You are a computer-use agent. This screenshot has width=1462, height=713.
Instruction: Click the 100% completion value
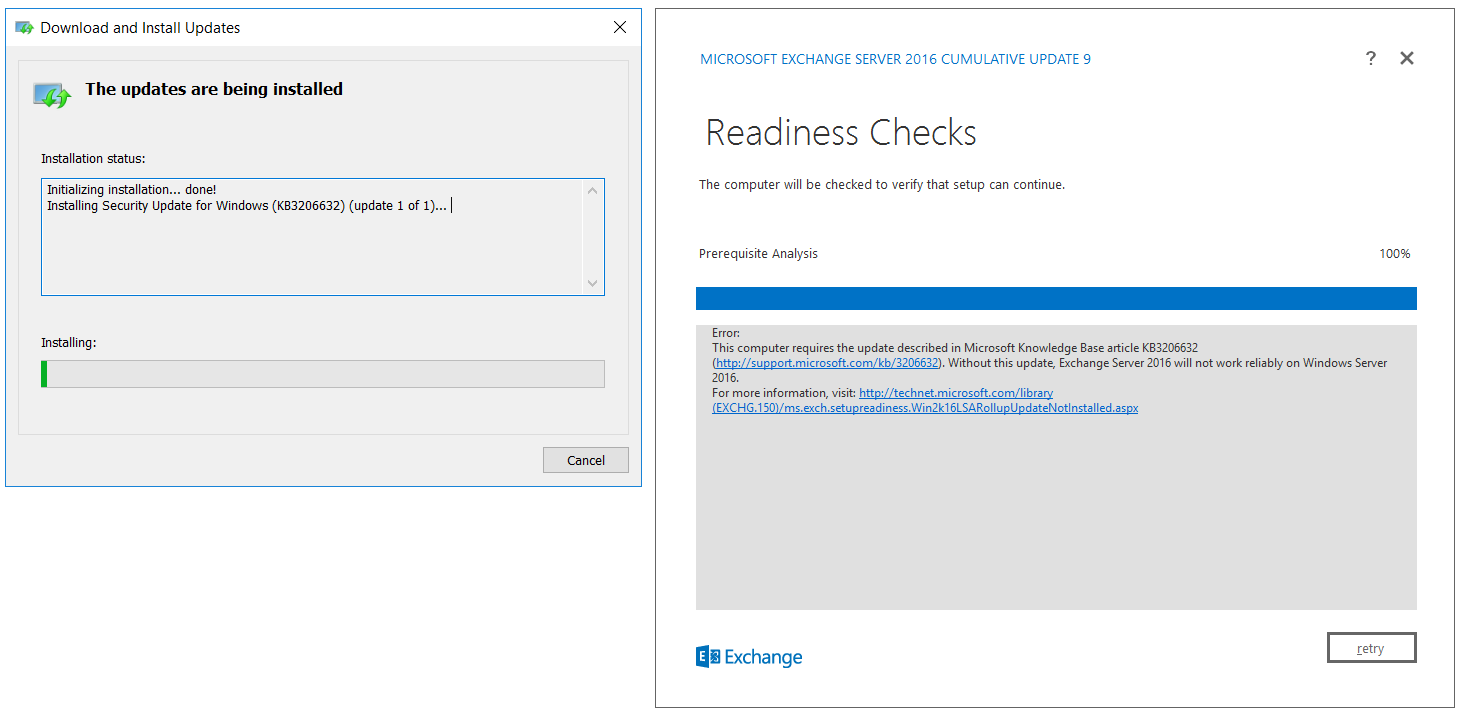[x=1394, y=254]
